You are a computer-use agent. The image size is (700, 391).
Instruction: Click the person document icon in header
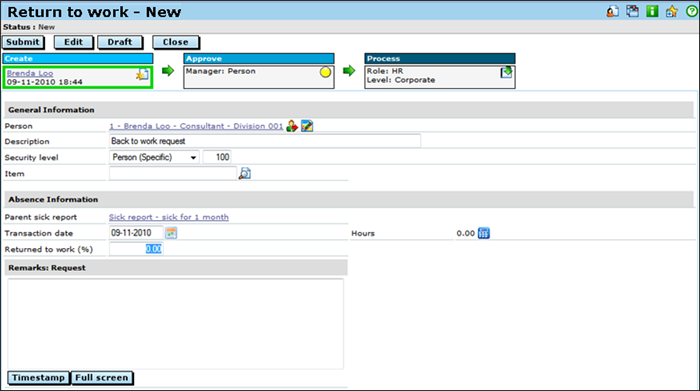[x=613, y=11]
